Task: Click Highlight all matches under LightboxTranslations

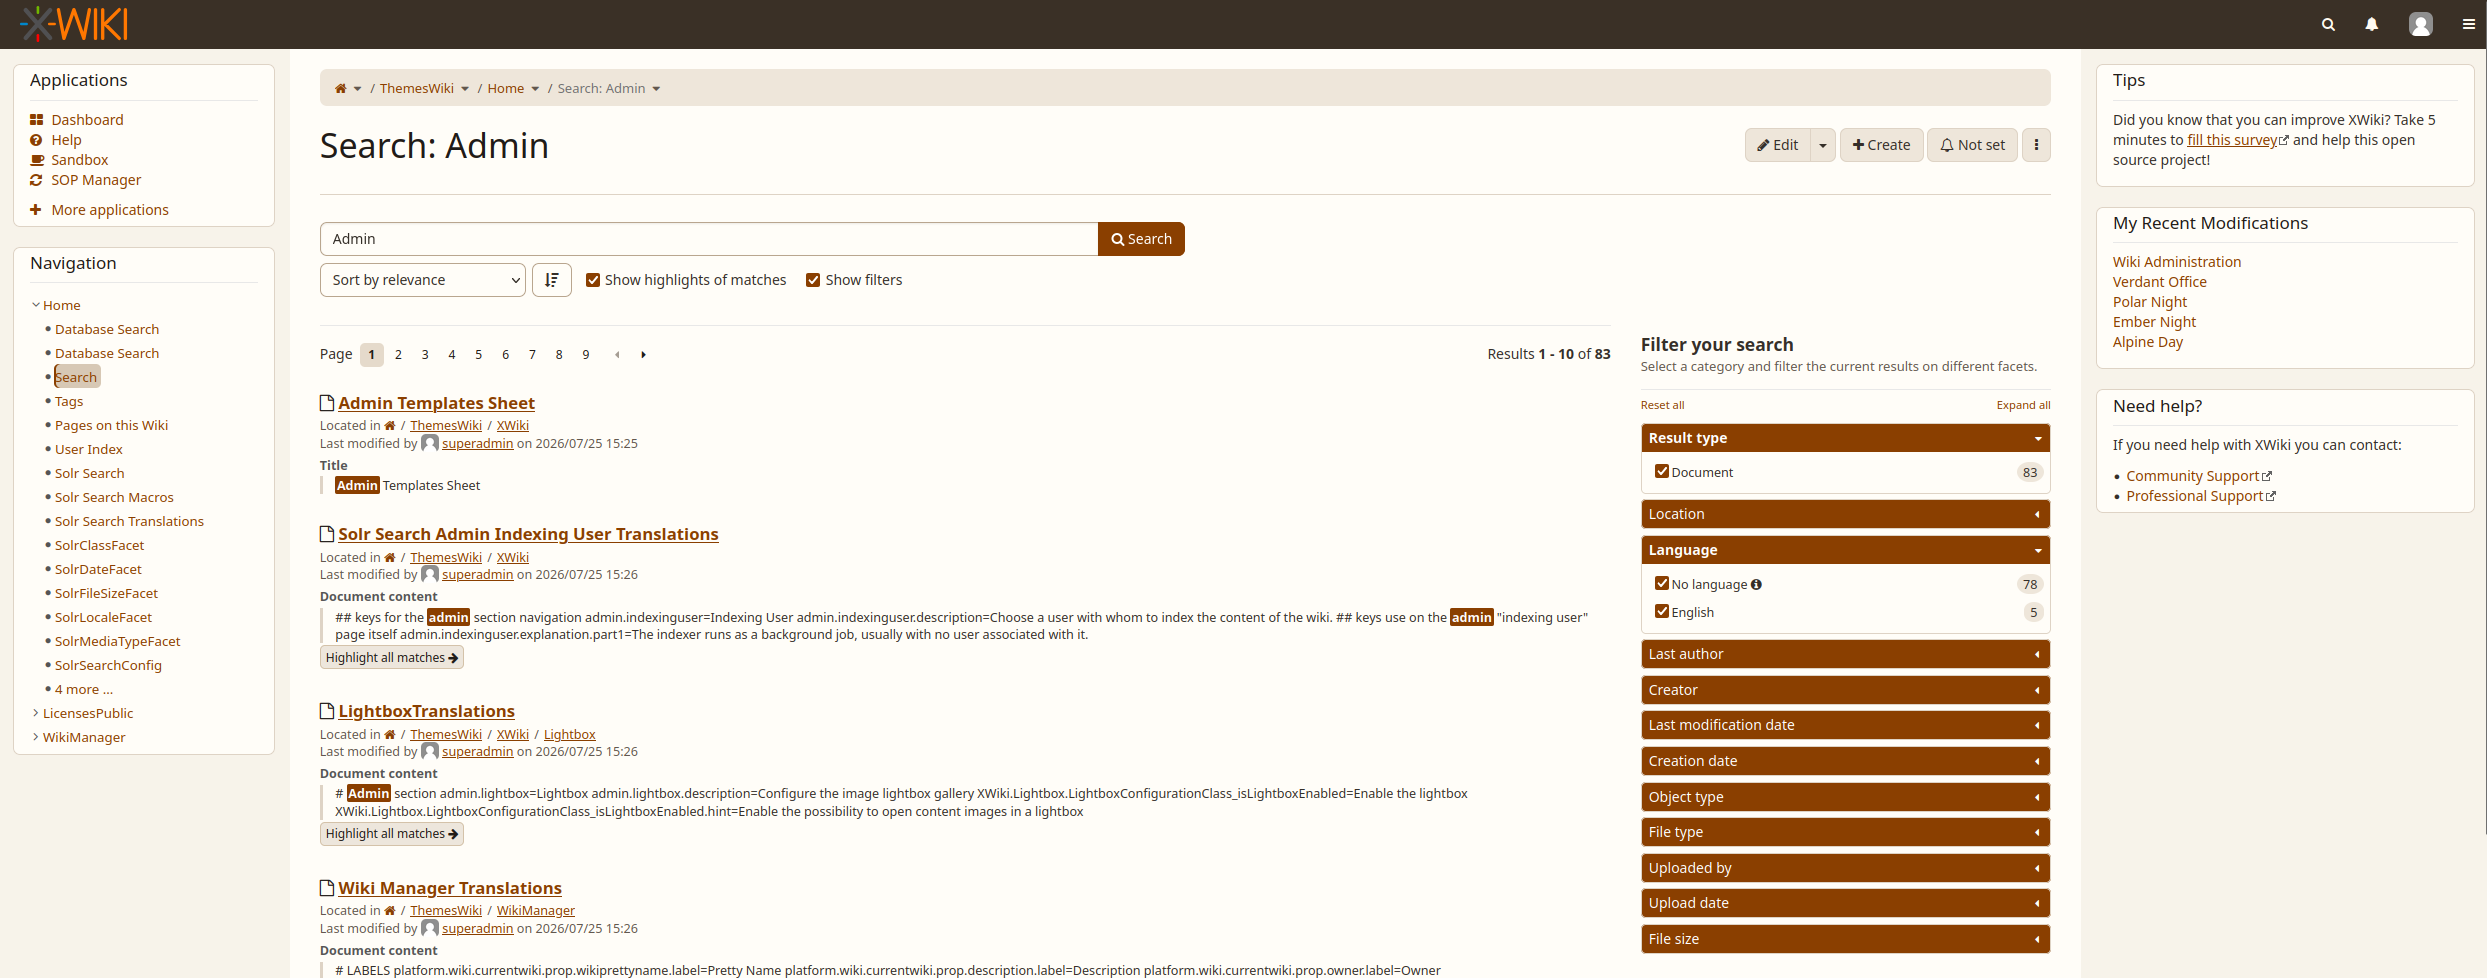Action: click(391, 834)
